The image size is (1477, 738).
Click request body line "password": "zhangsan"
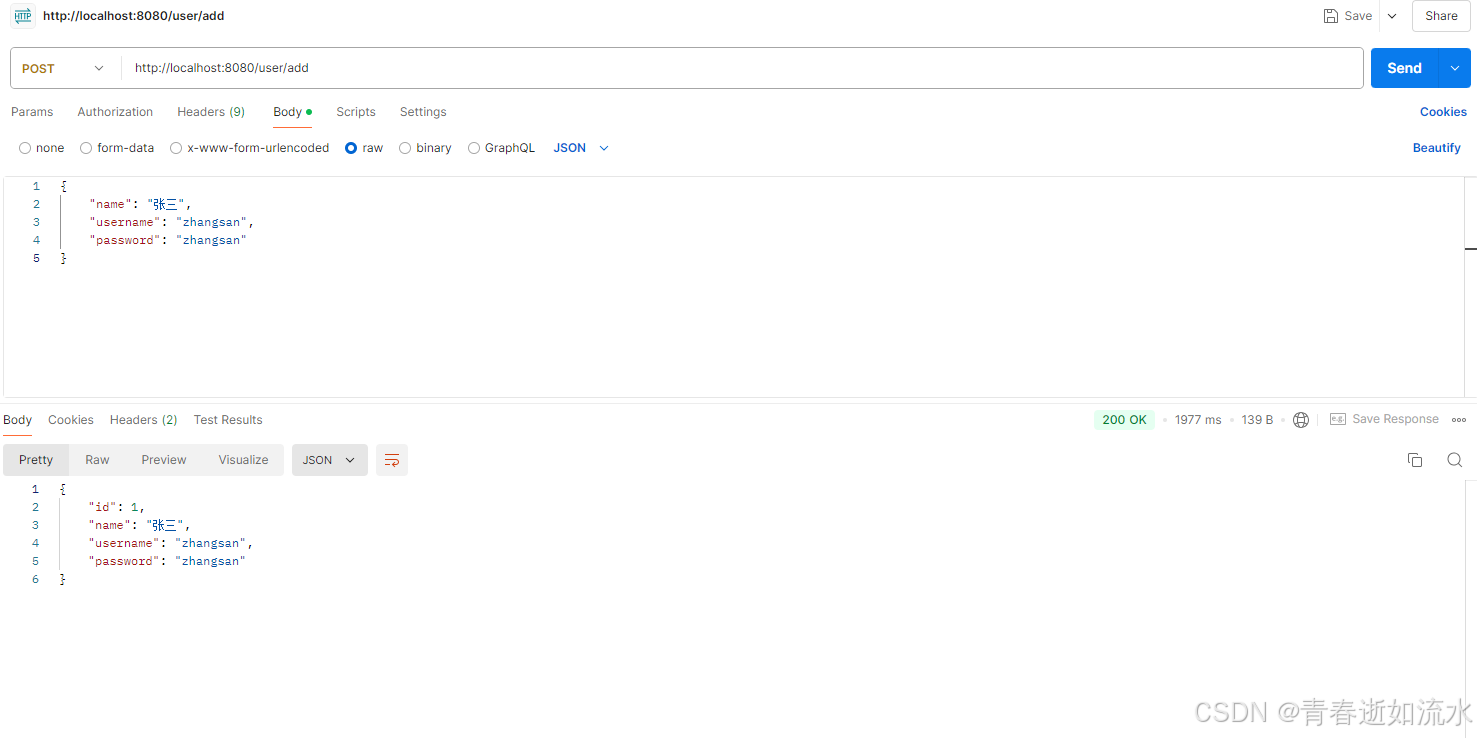[x=168, y=240]
